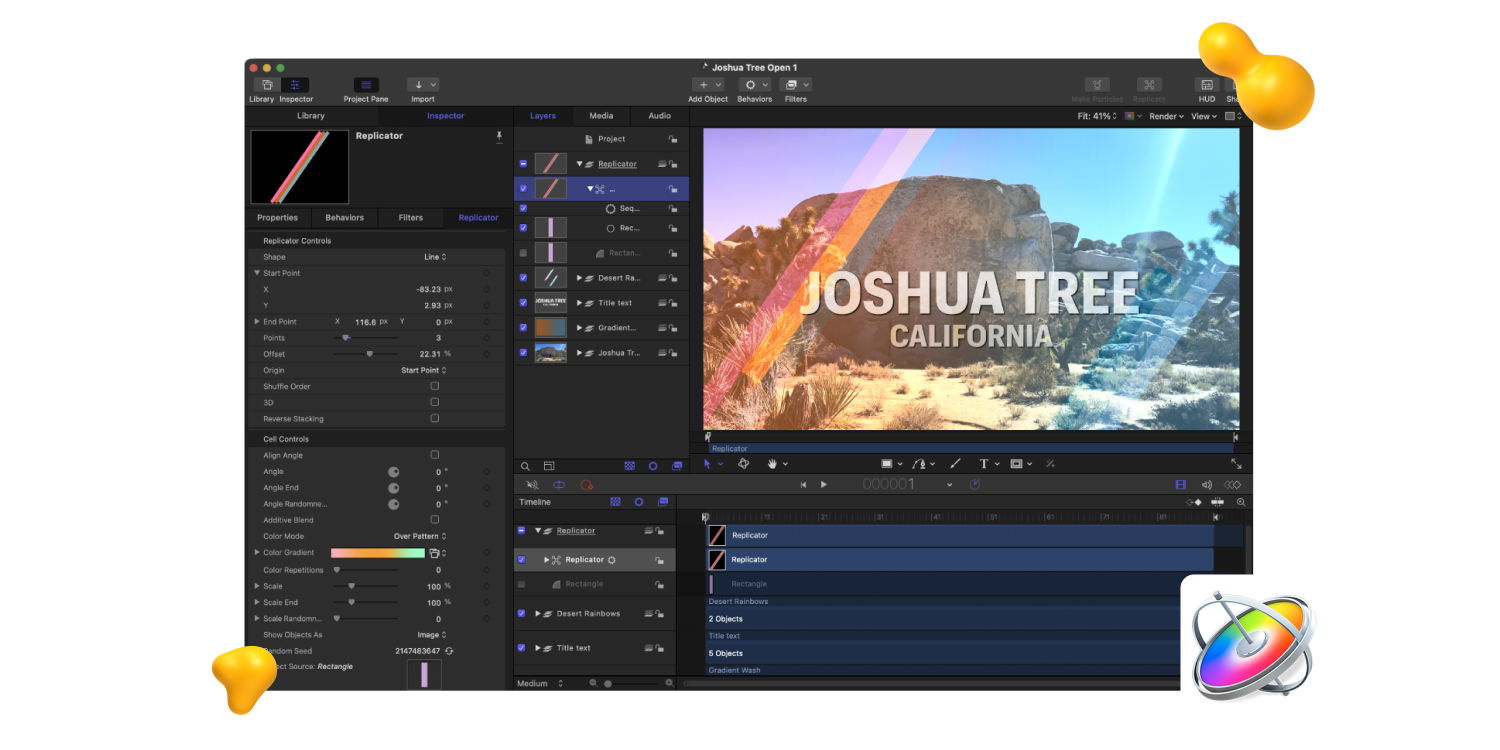Select the arrow Select/Transform tool

click(707, 464)
